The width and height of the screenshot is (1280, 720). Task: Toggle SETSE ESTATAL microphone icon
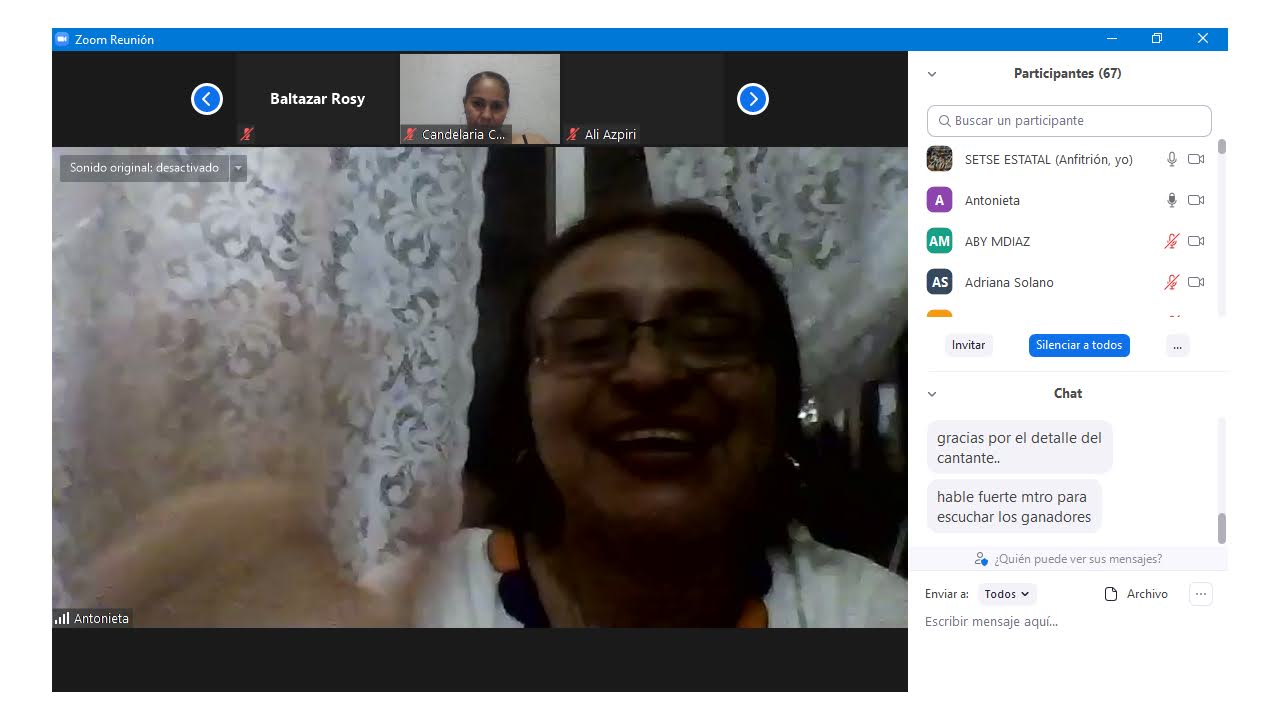[1172, 159]
